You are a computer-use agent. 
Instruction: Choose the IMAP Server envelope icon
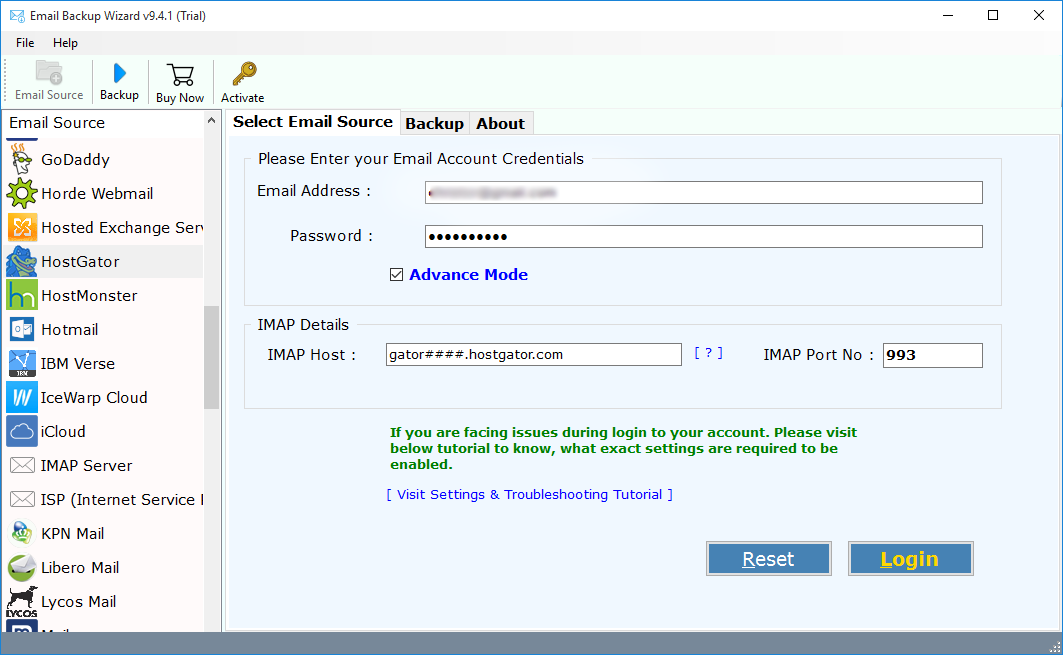(22, 465)
